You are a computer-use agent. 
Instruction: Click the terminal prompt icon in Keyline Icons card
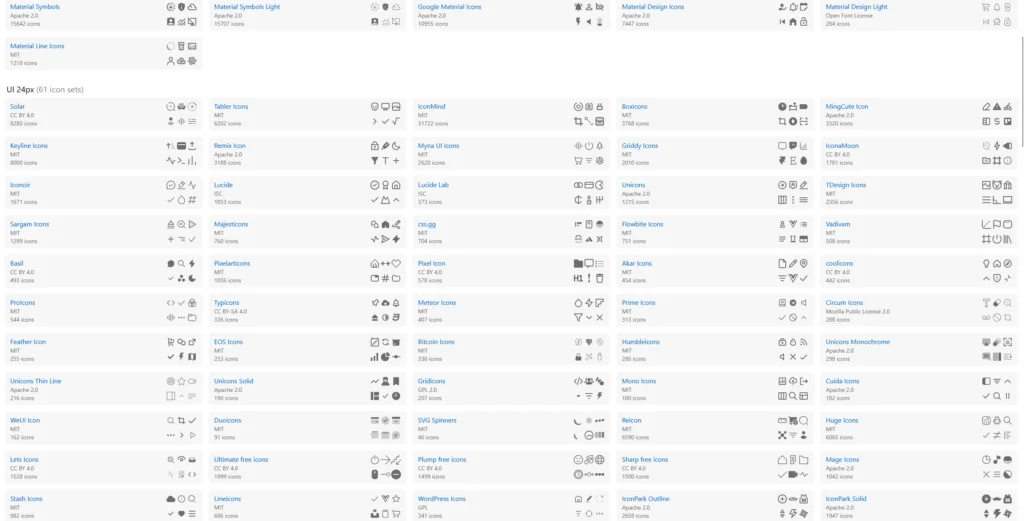point(182,161)
